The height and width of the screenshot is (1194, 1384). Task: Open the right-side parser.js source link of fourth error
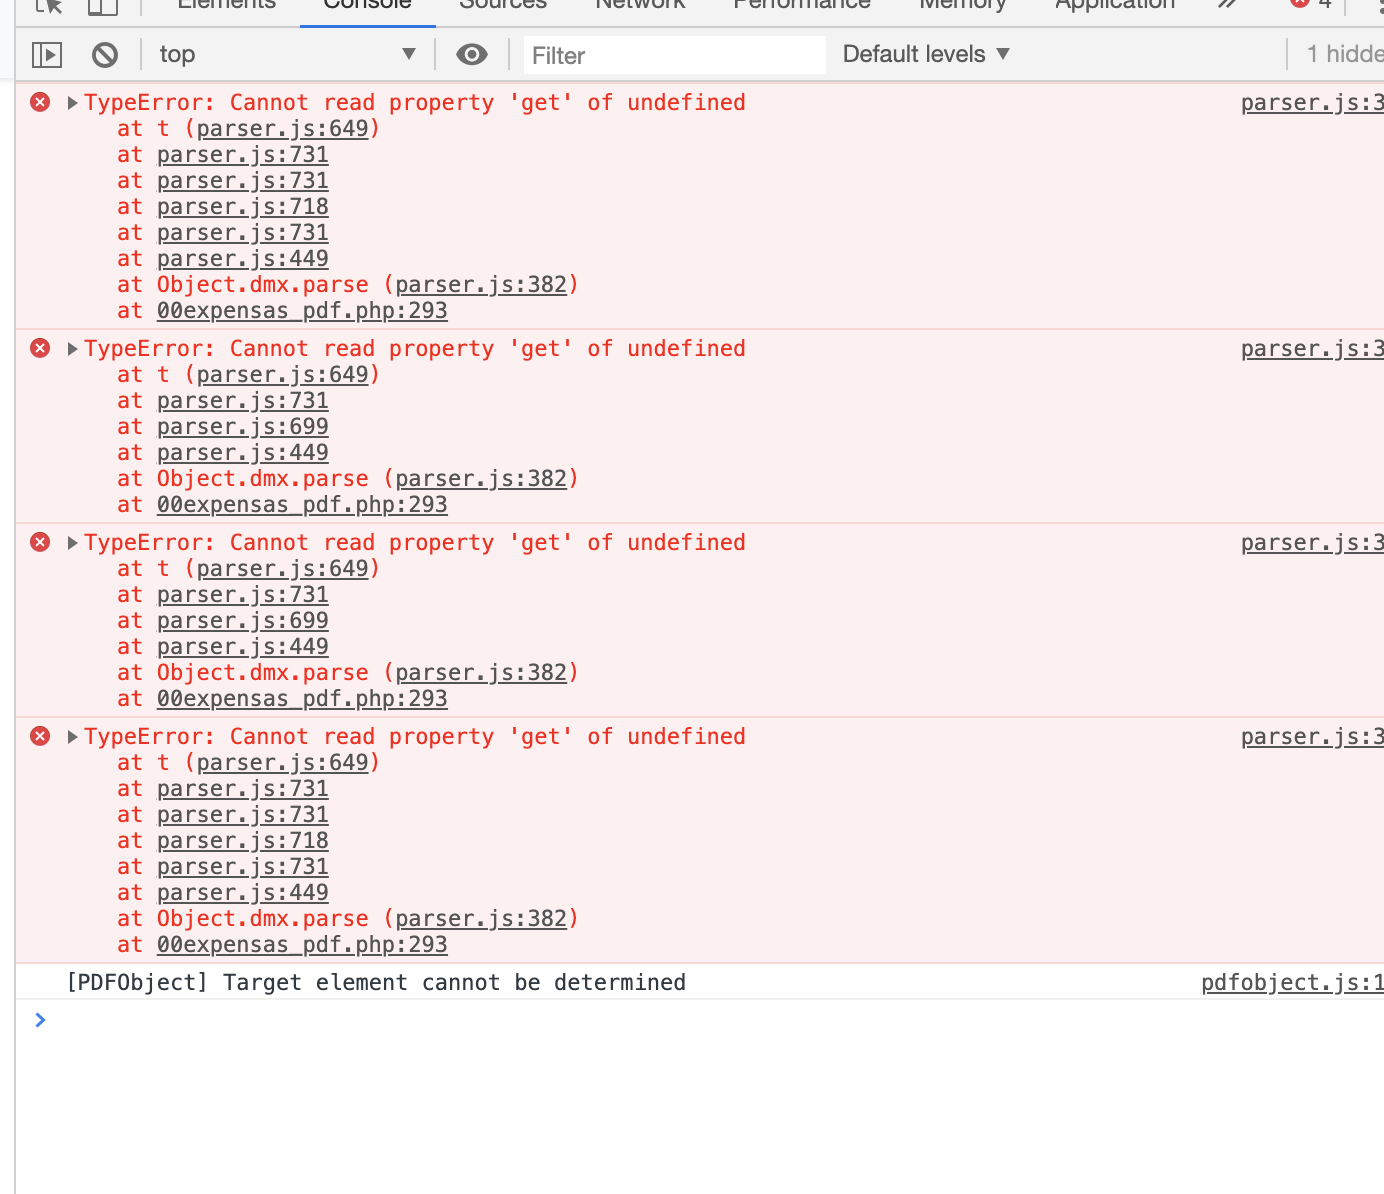(x=1312, y=737)
